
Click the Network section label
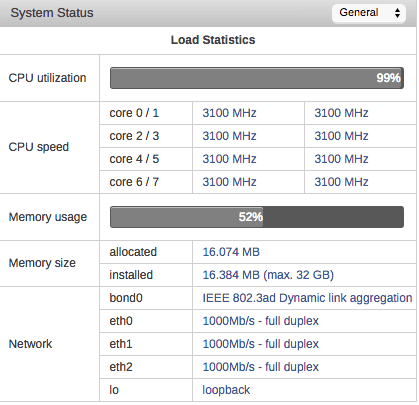coord(30,344)
